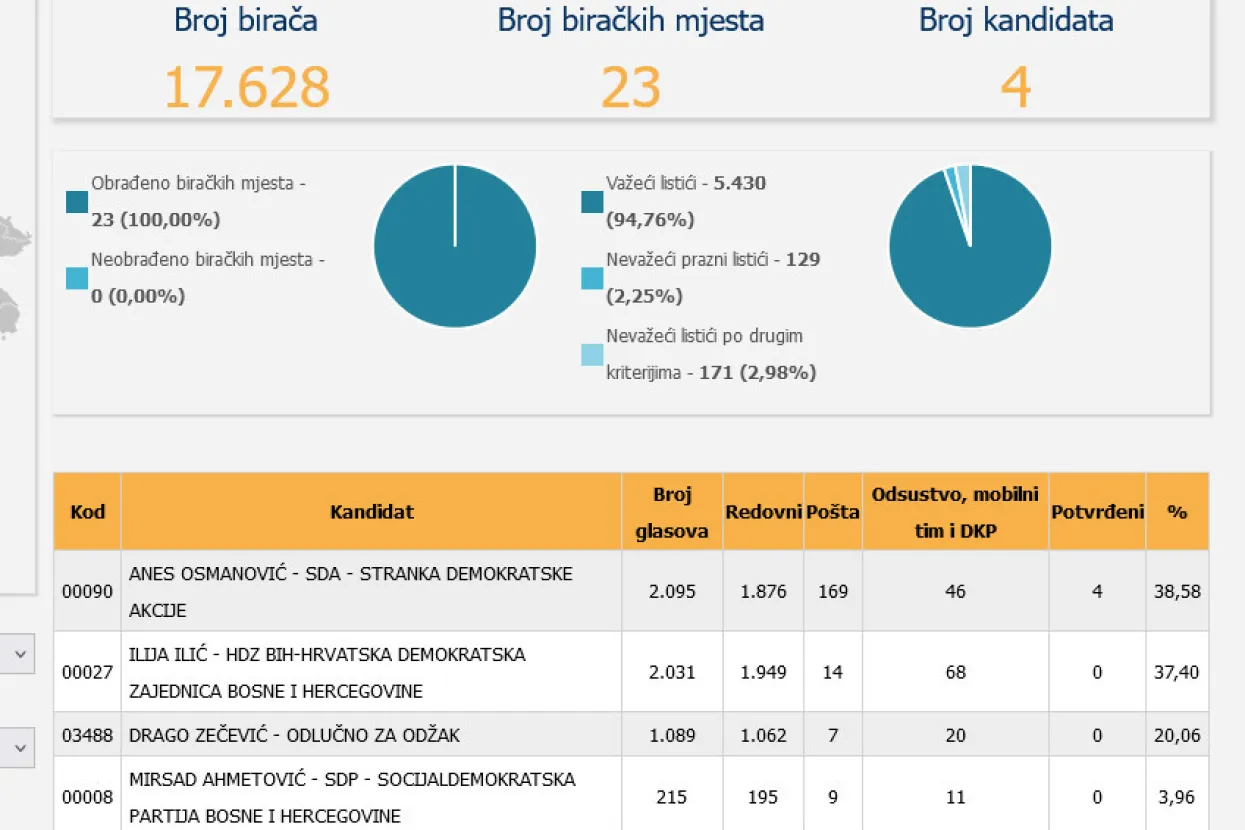Click the Redovni column header
Viewport: 1245px width, 830px height.
tap(763, 512)
